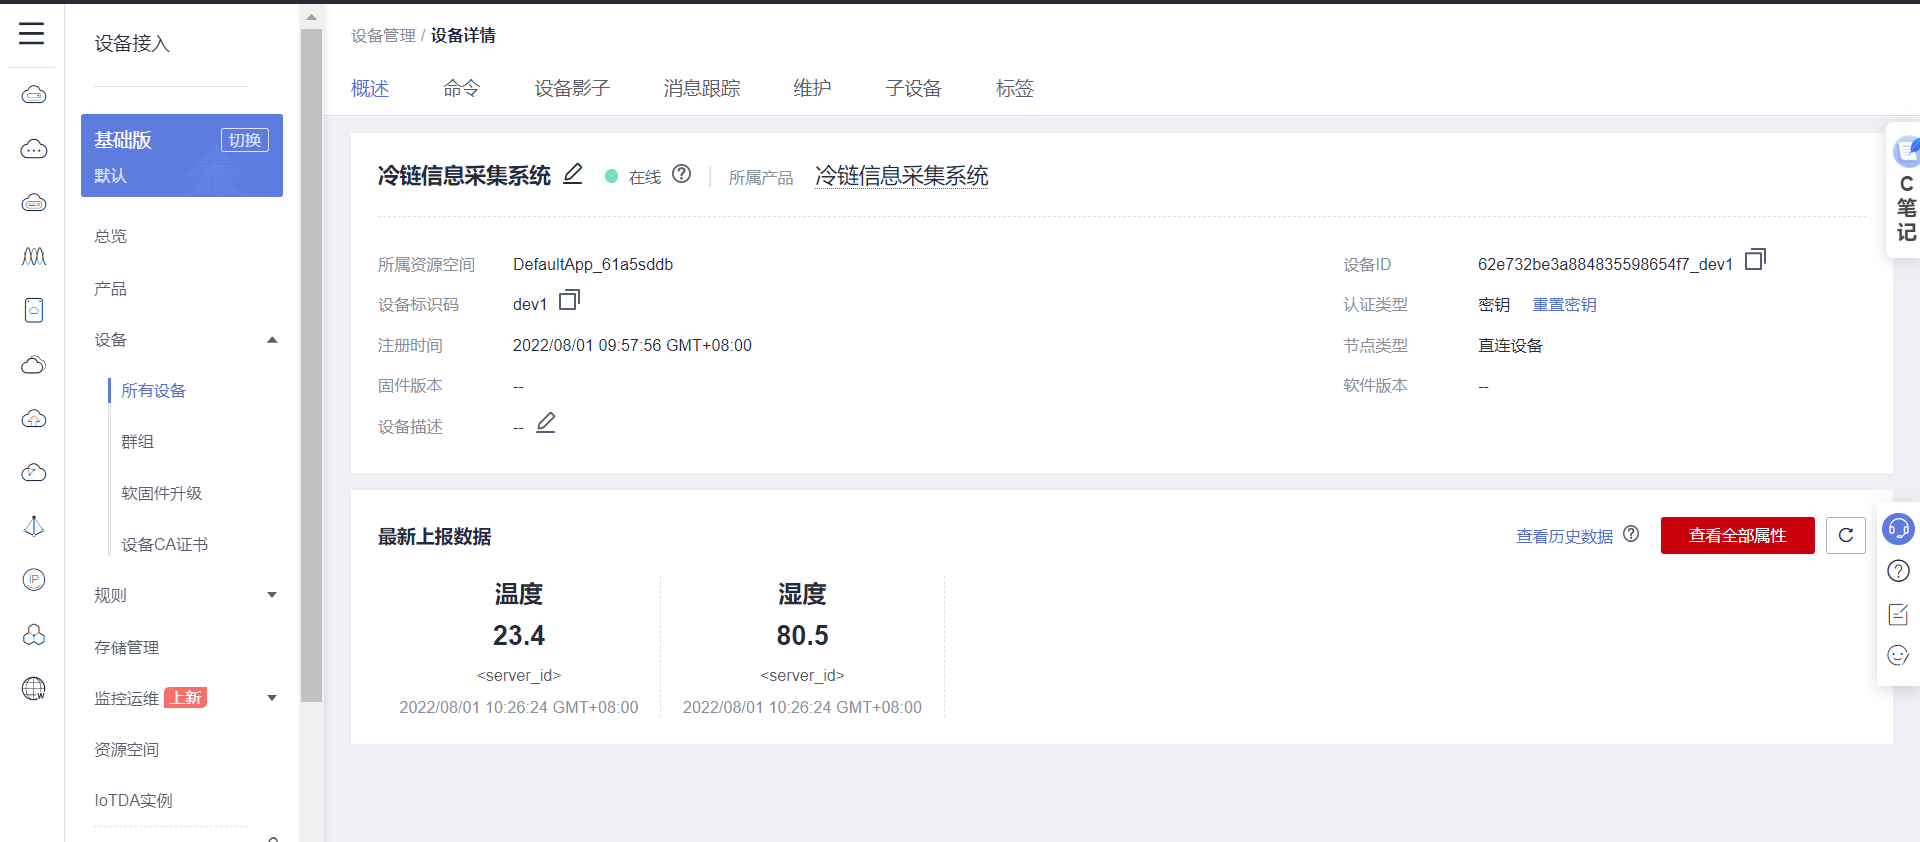
Task: Click the card-with-cloud icon in left rail
Action: pyautogui.click(x=34, y=310)
